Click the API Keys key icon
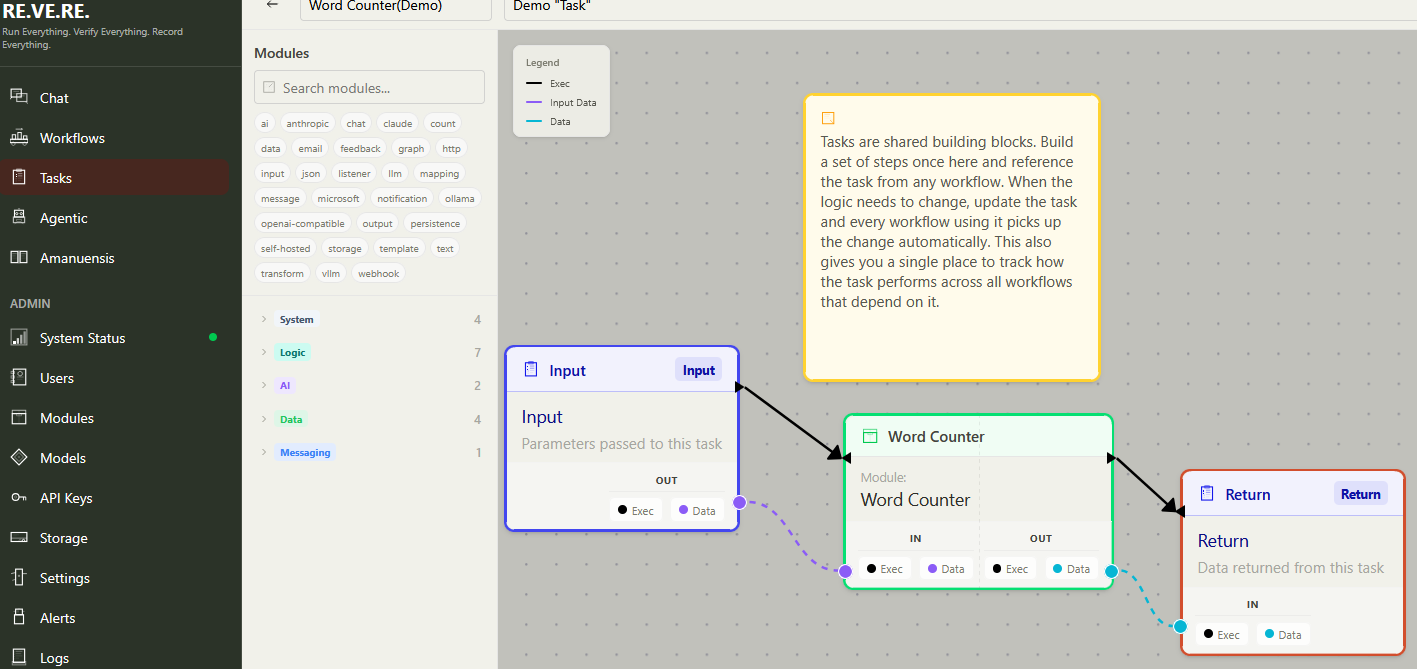The image size is (1417, 669). [19, 497]
